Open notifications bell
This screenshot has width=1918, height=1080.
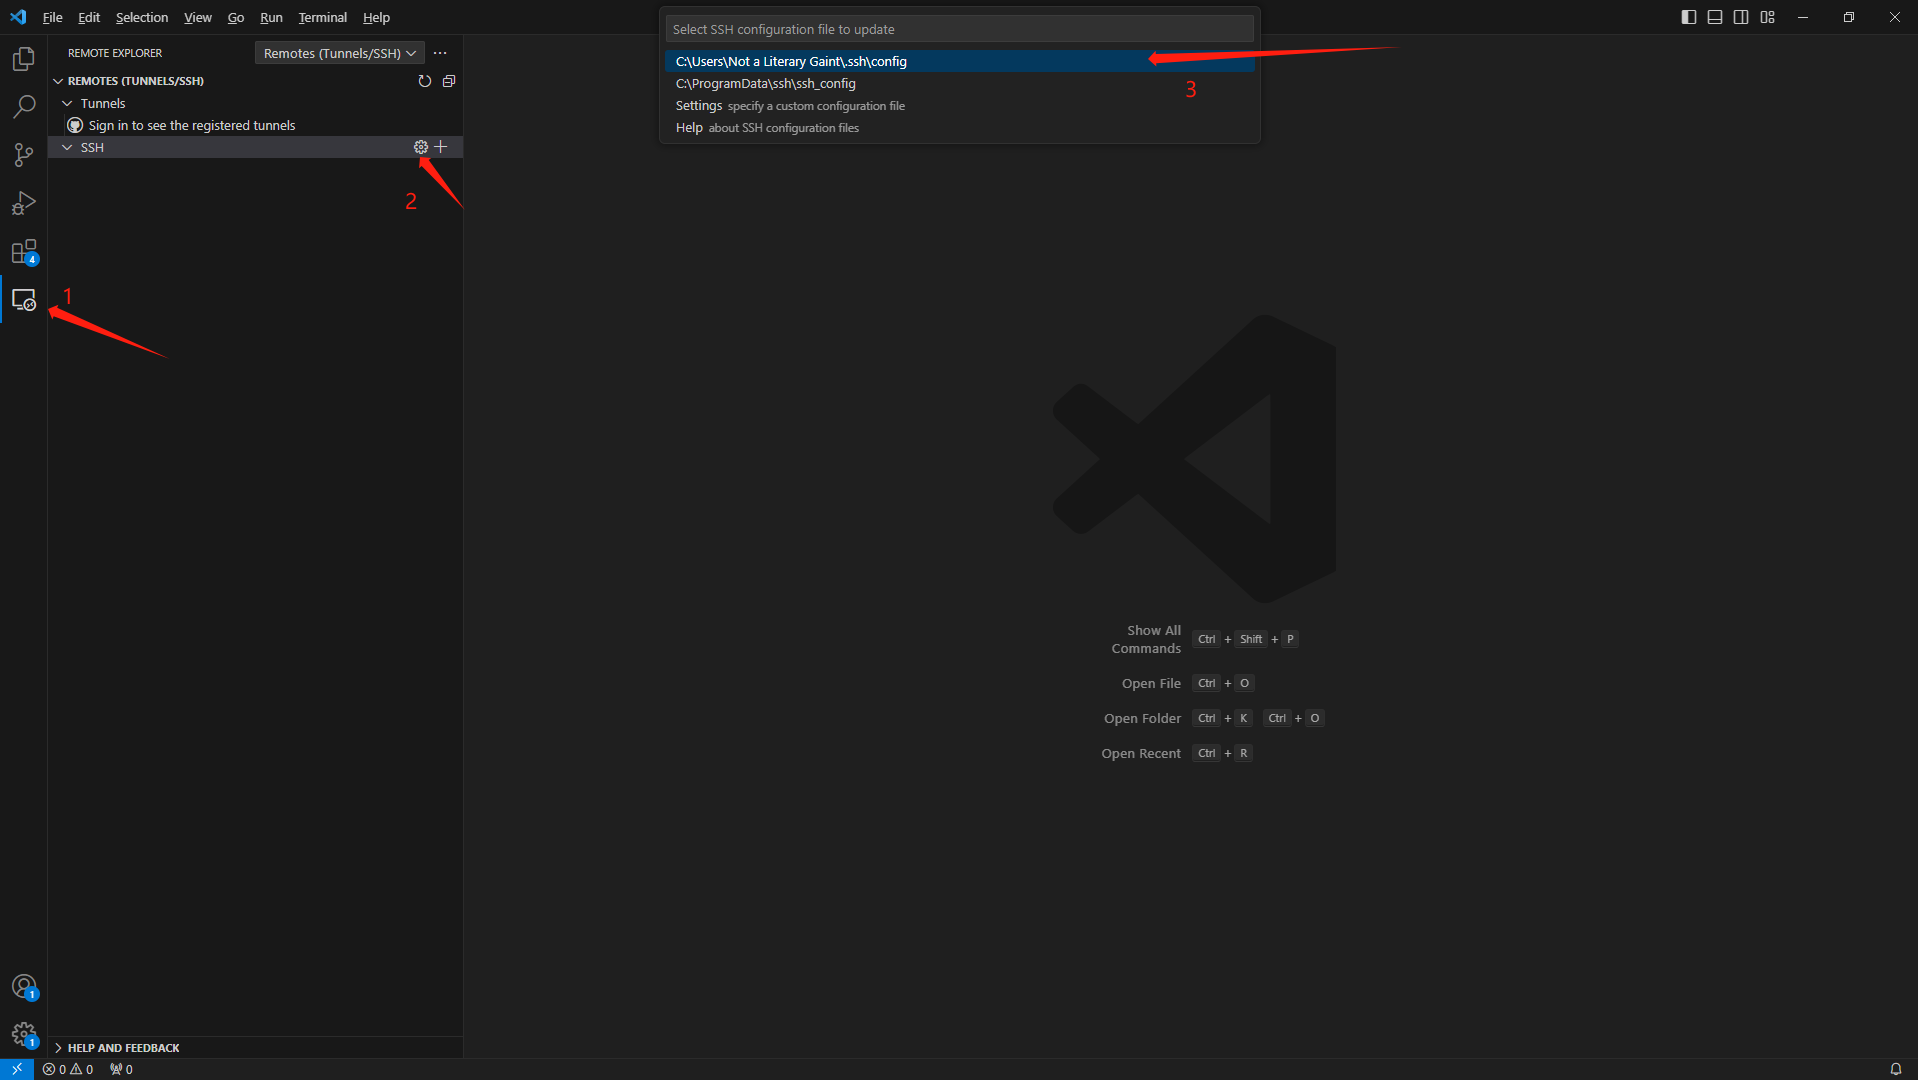[1896, 1069]
